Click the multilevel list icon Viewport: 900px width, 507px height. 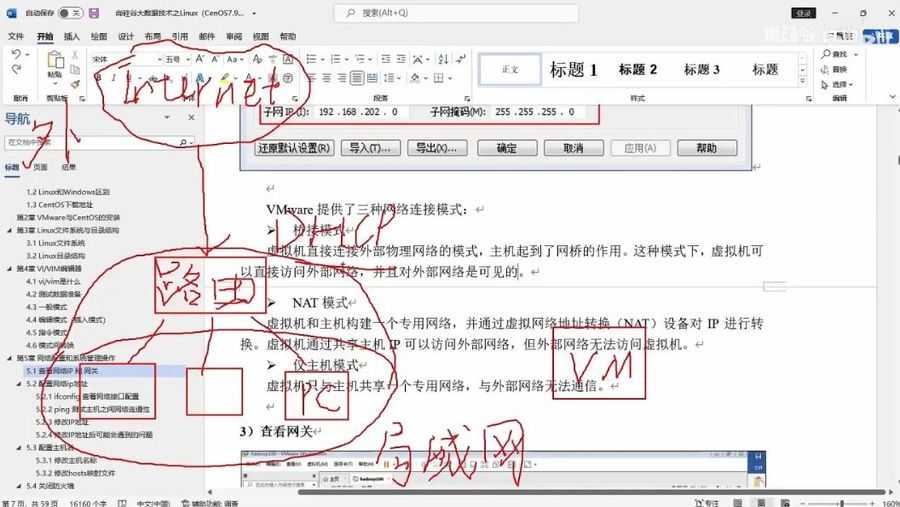point(360,59)
